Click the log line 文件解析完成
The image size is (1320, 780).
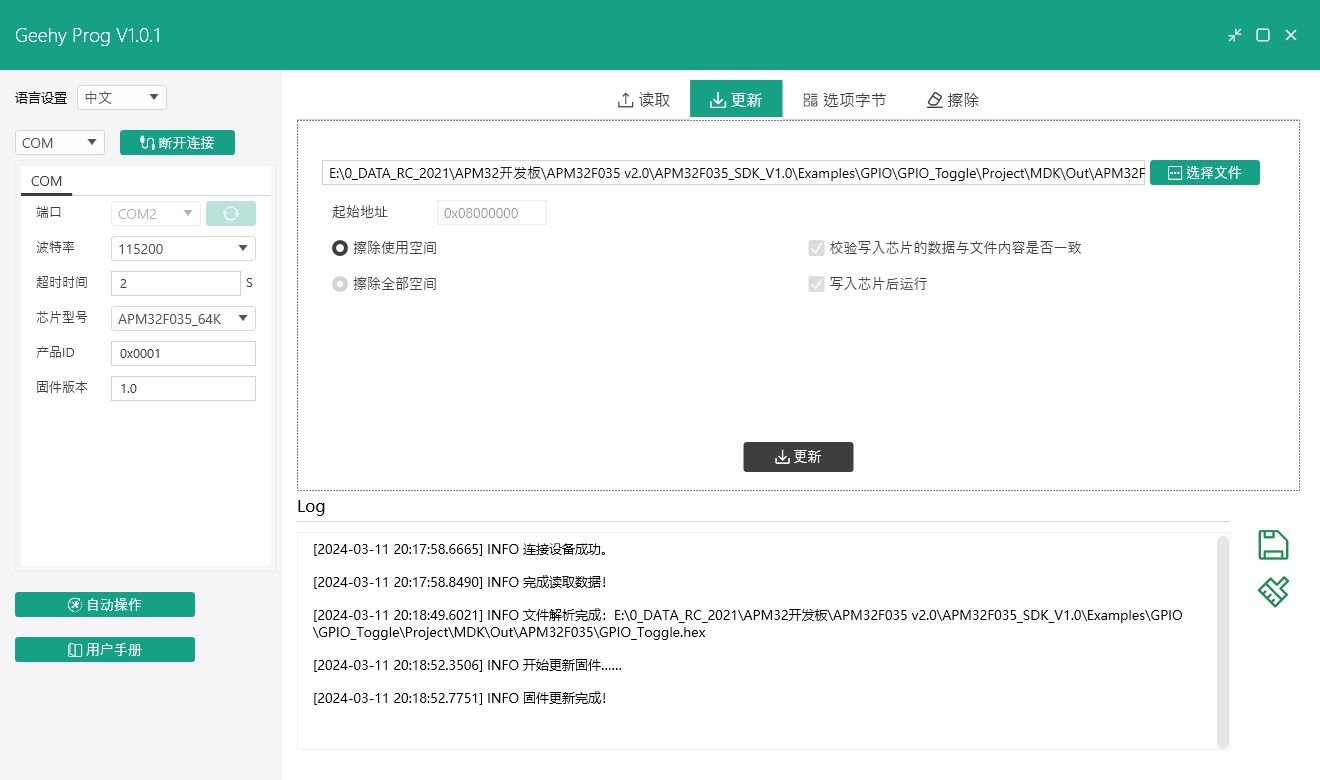[747, 624]
